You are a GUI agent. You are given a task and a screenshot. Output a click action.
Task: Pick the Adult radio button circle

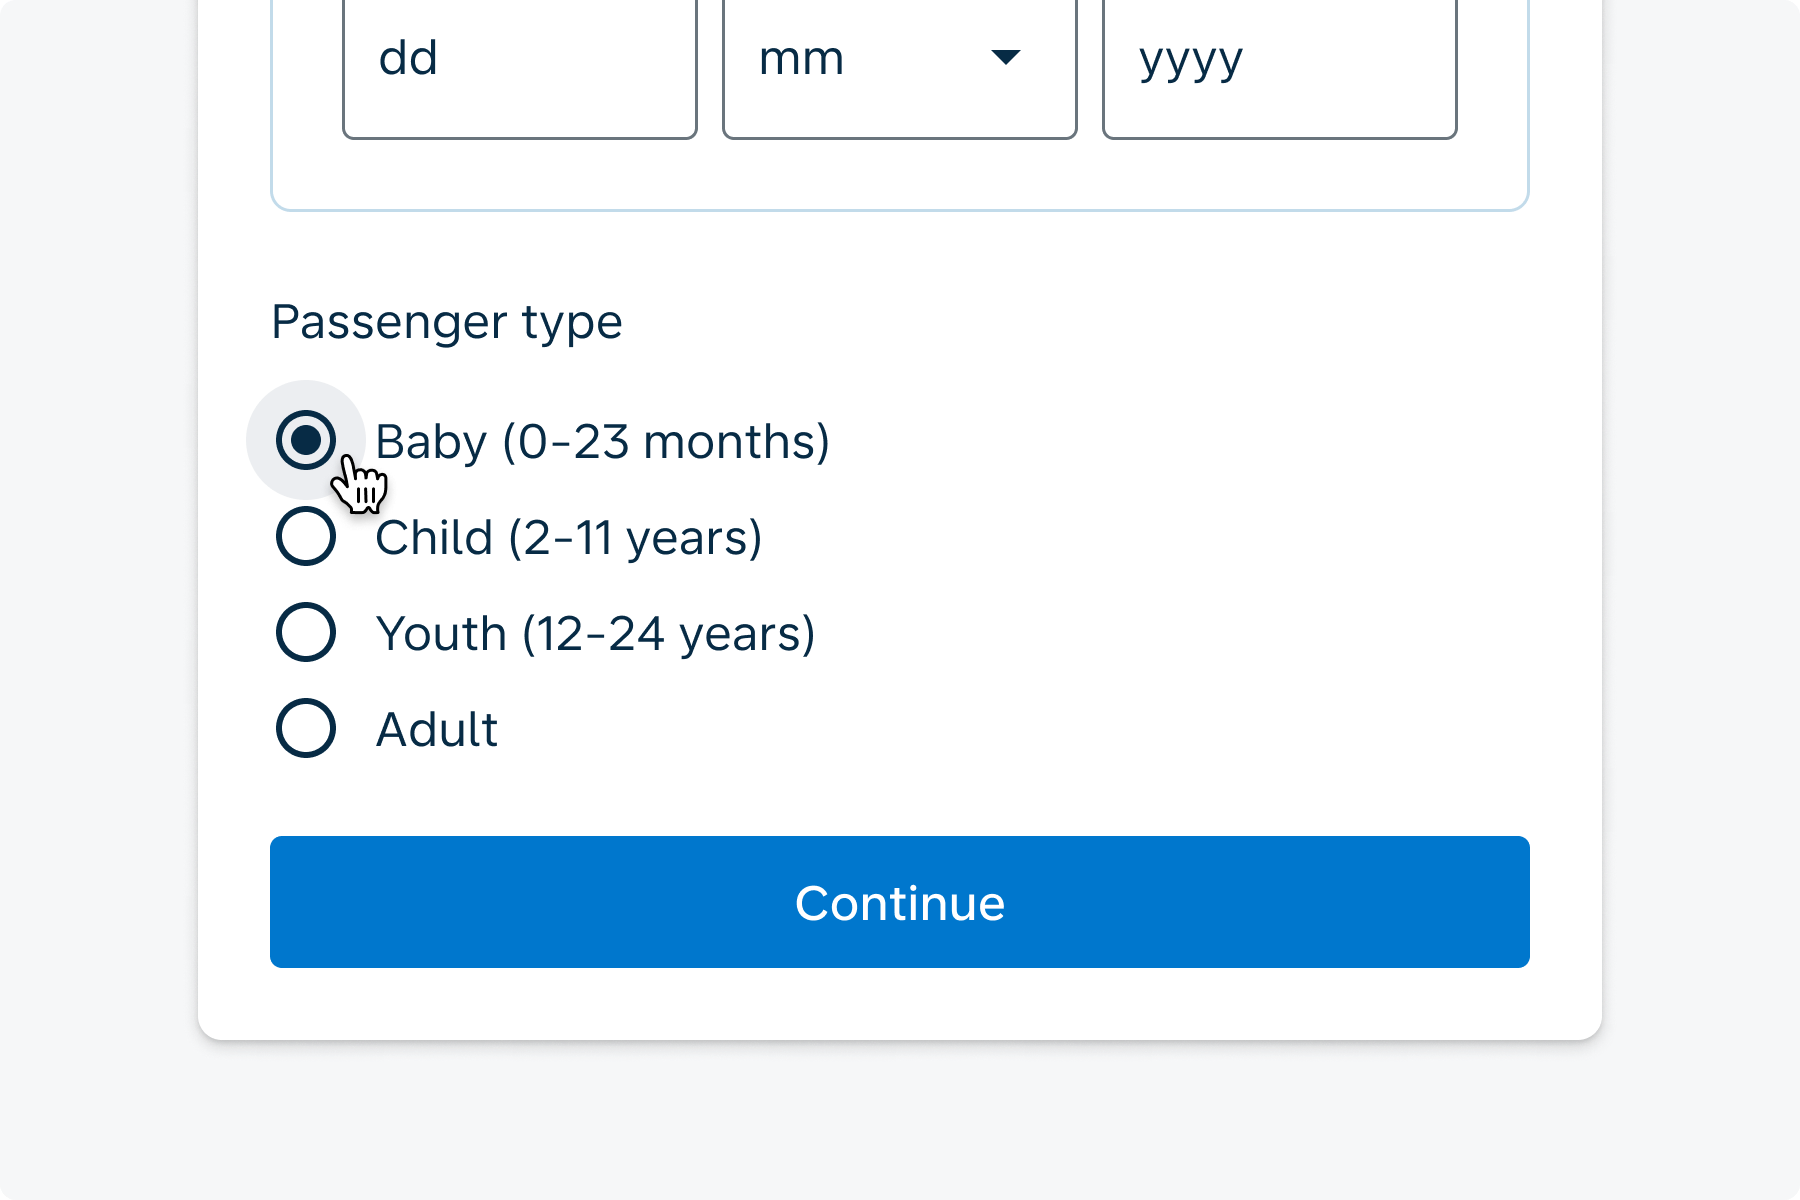click(306, 728)
